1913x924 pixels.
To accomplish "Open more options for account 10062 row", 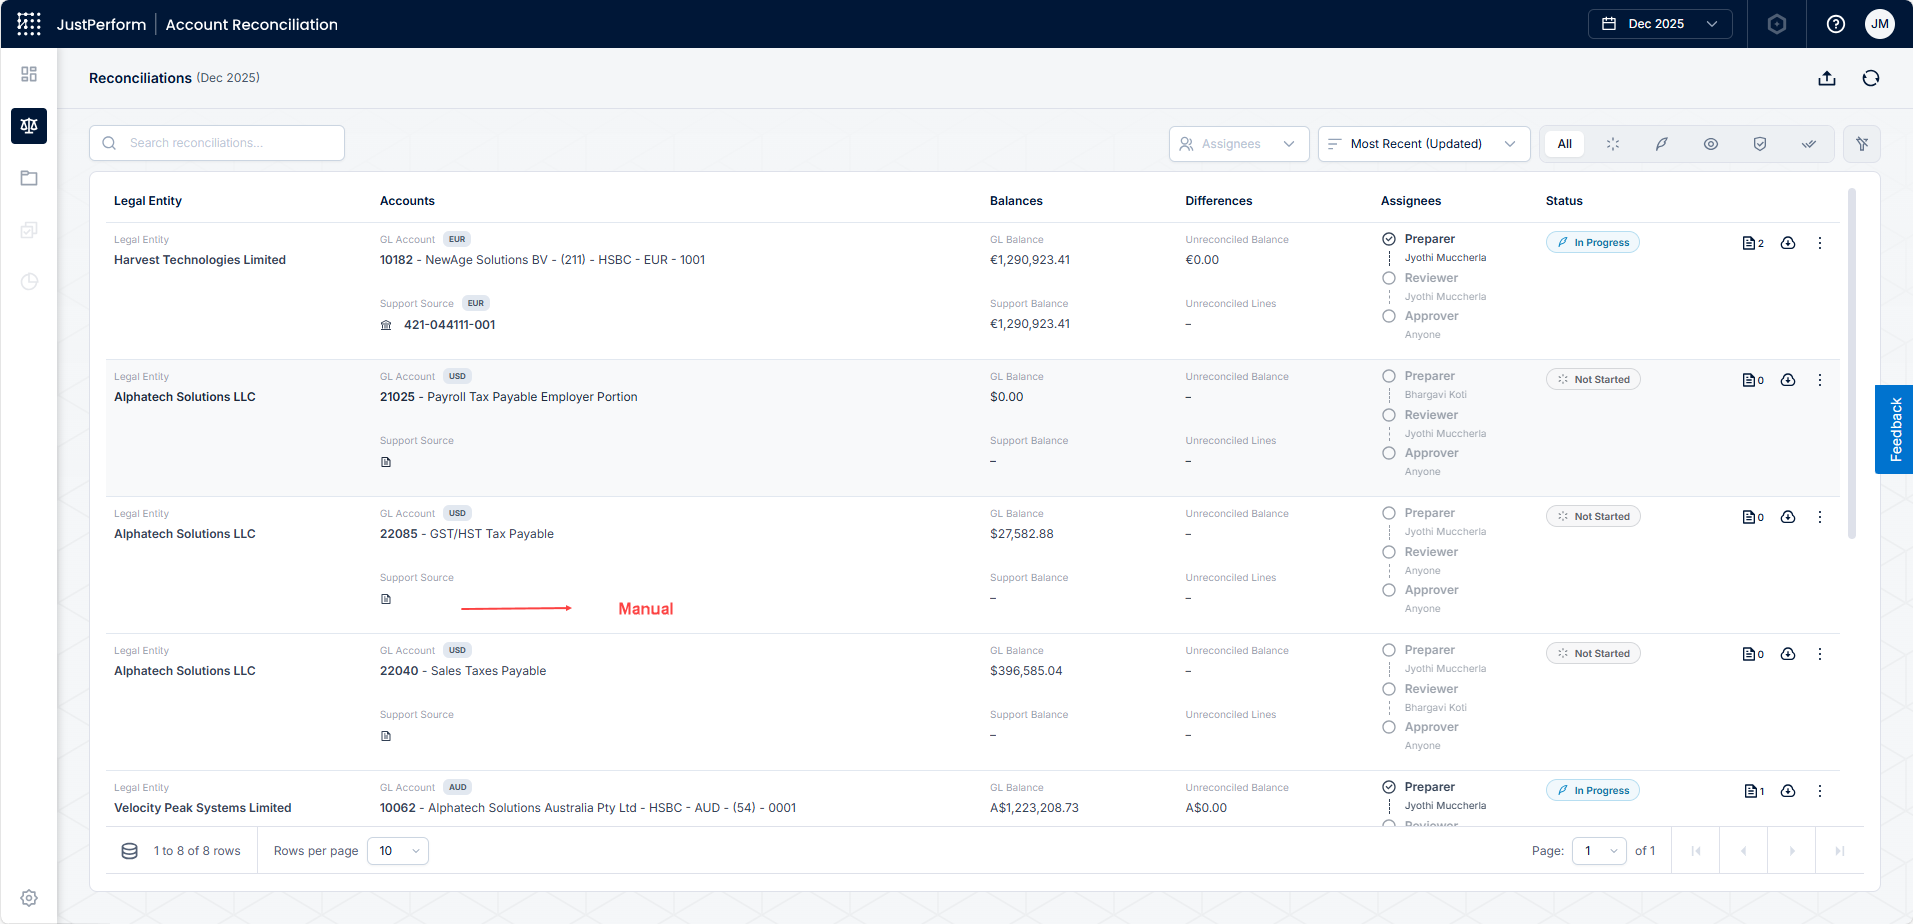I will (1820, 791).
